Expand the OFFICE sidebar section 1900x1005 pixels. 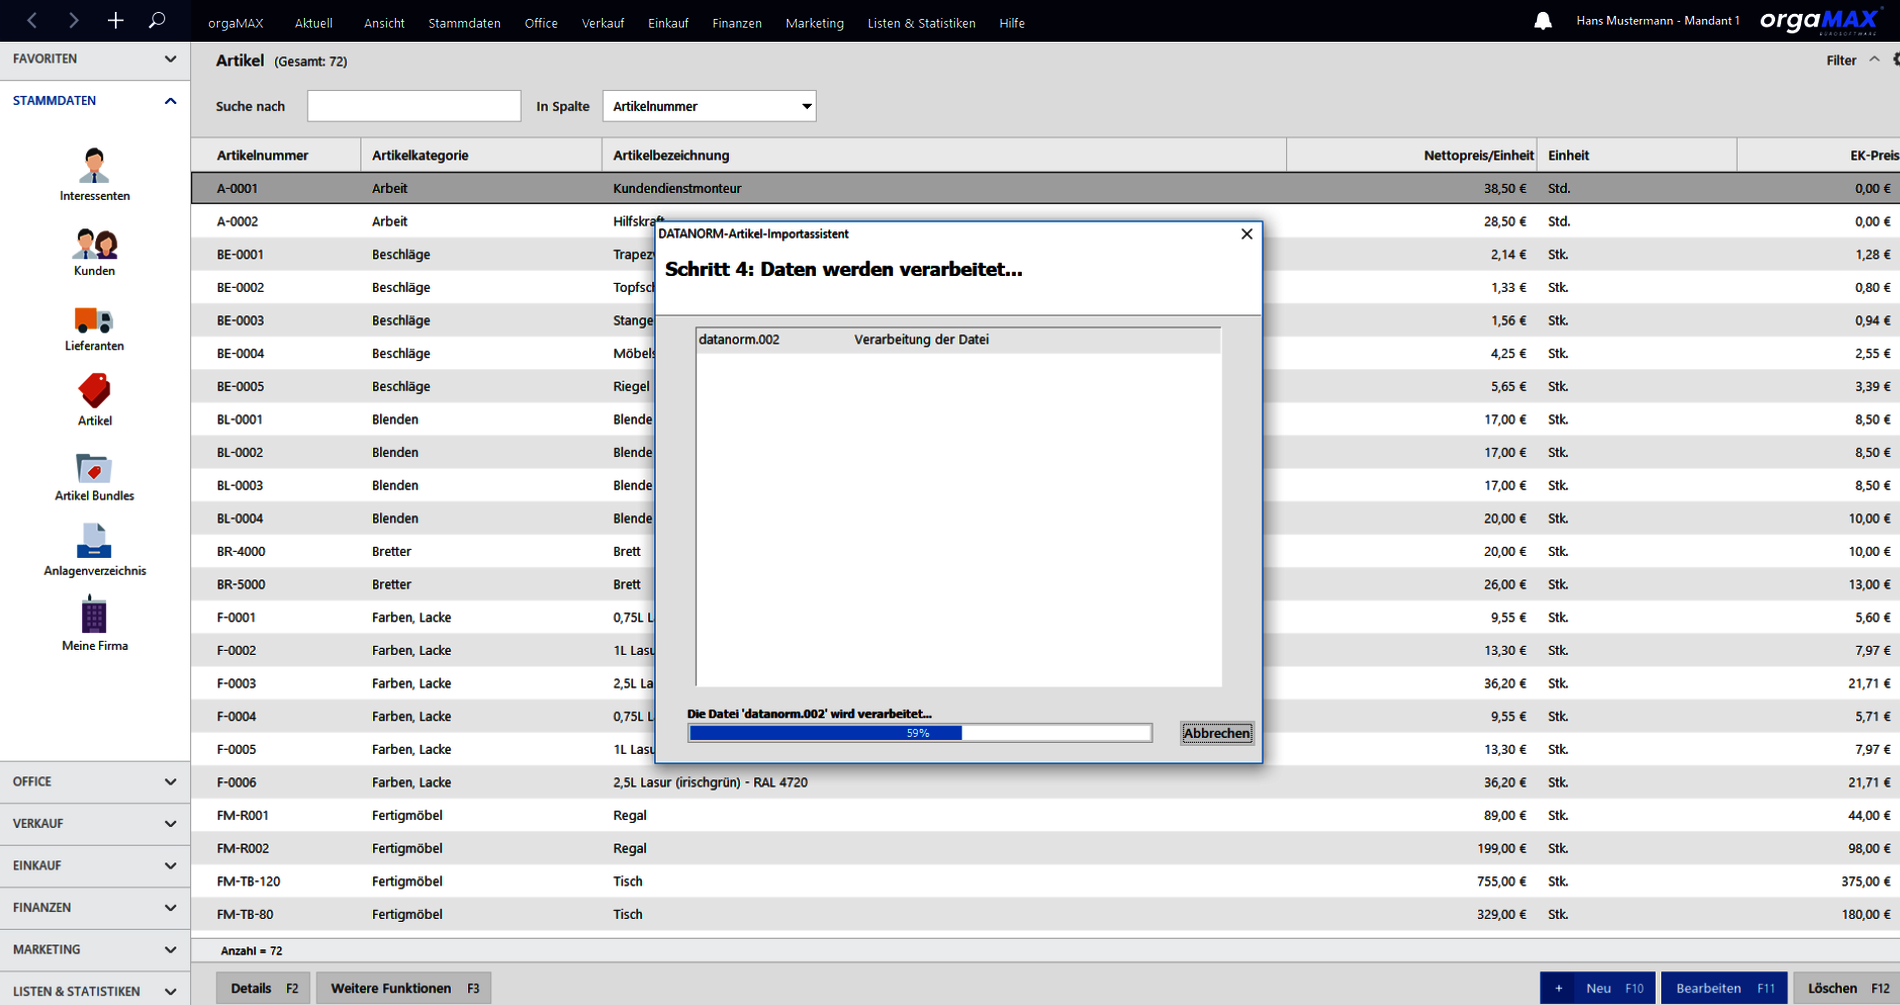coord(94,782)
